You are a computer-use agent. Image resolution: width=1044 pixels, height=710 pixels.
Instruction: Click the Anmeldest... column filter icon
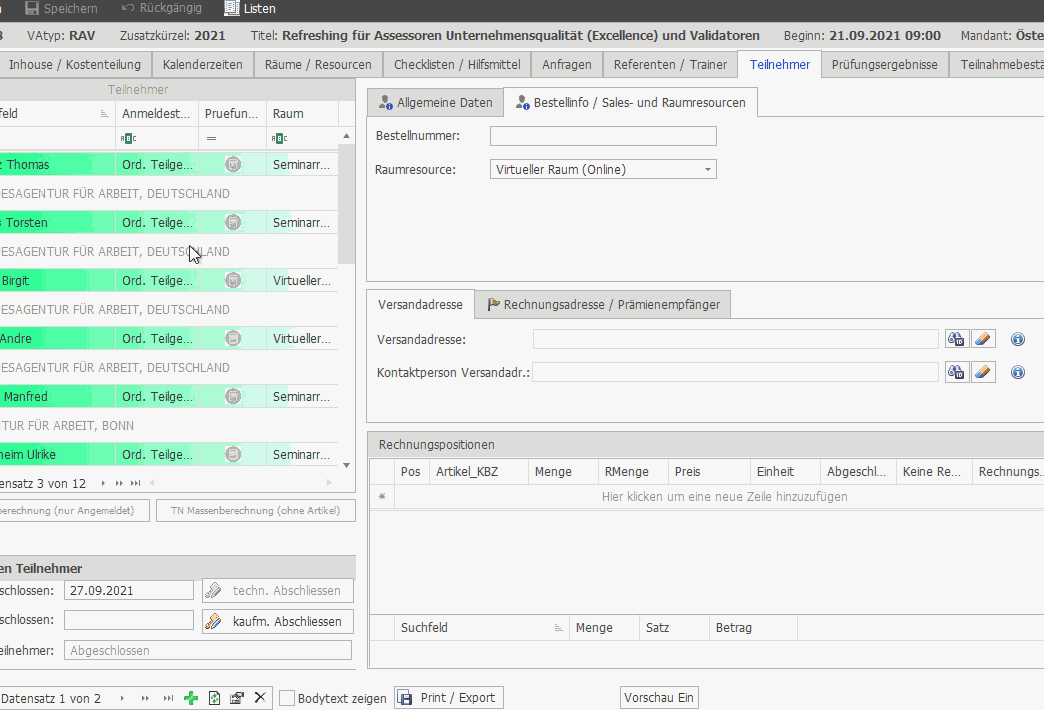pyautogui.click(x=128, y=139)
